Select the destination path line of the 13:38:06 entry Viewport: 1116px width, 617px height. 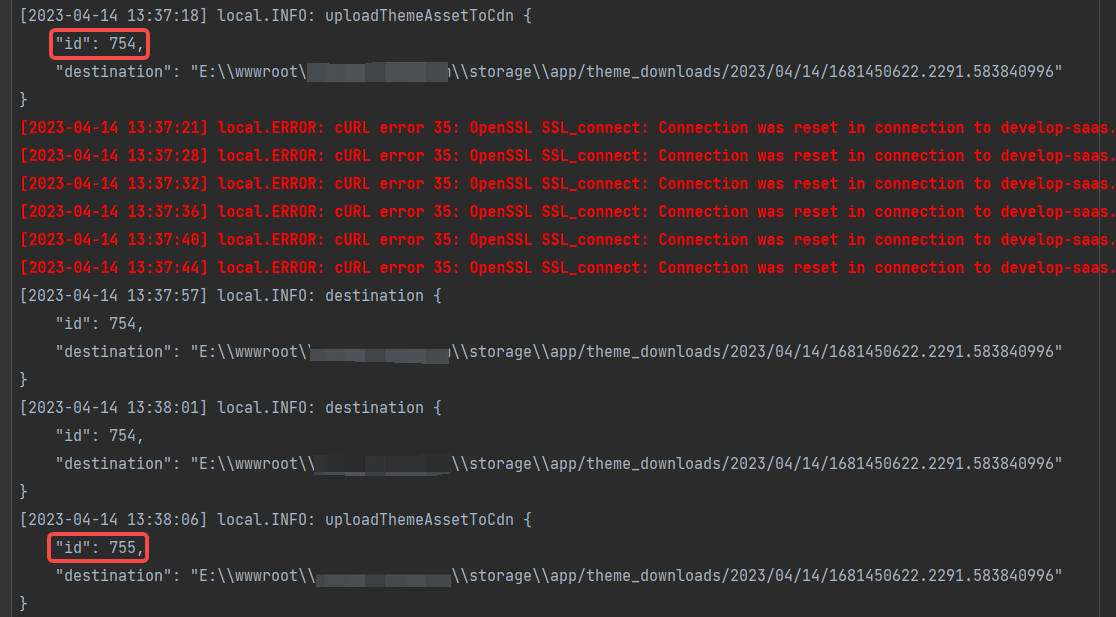click(x=559, y=575)
